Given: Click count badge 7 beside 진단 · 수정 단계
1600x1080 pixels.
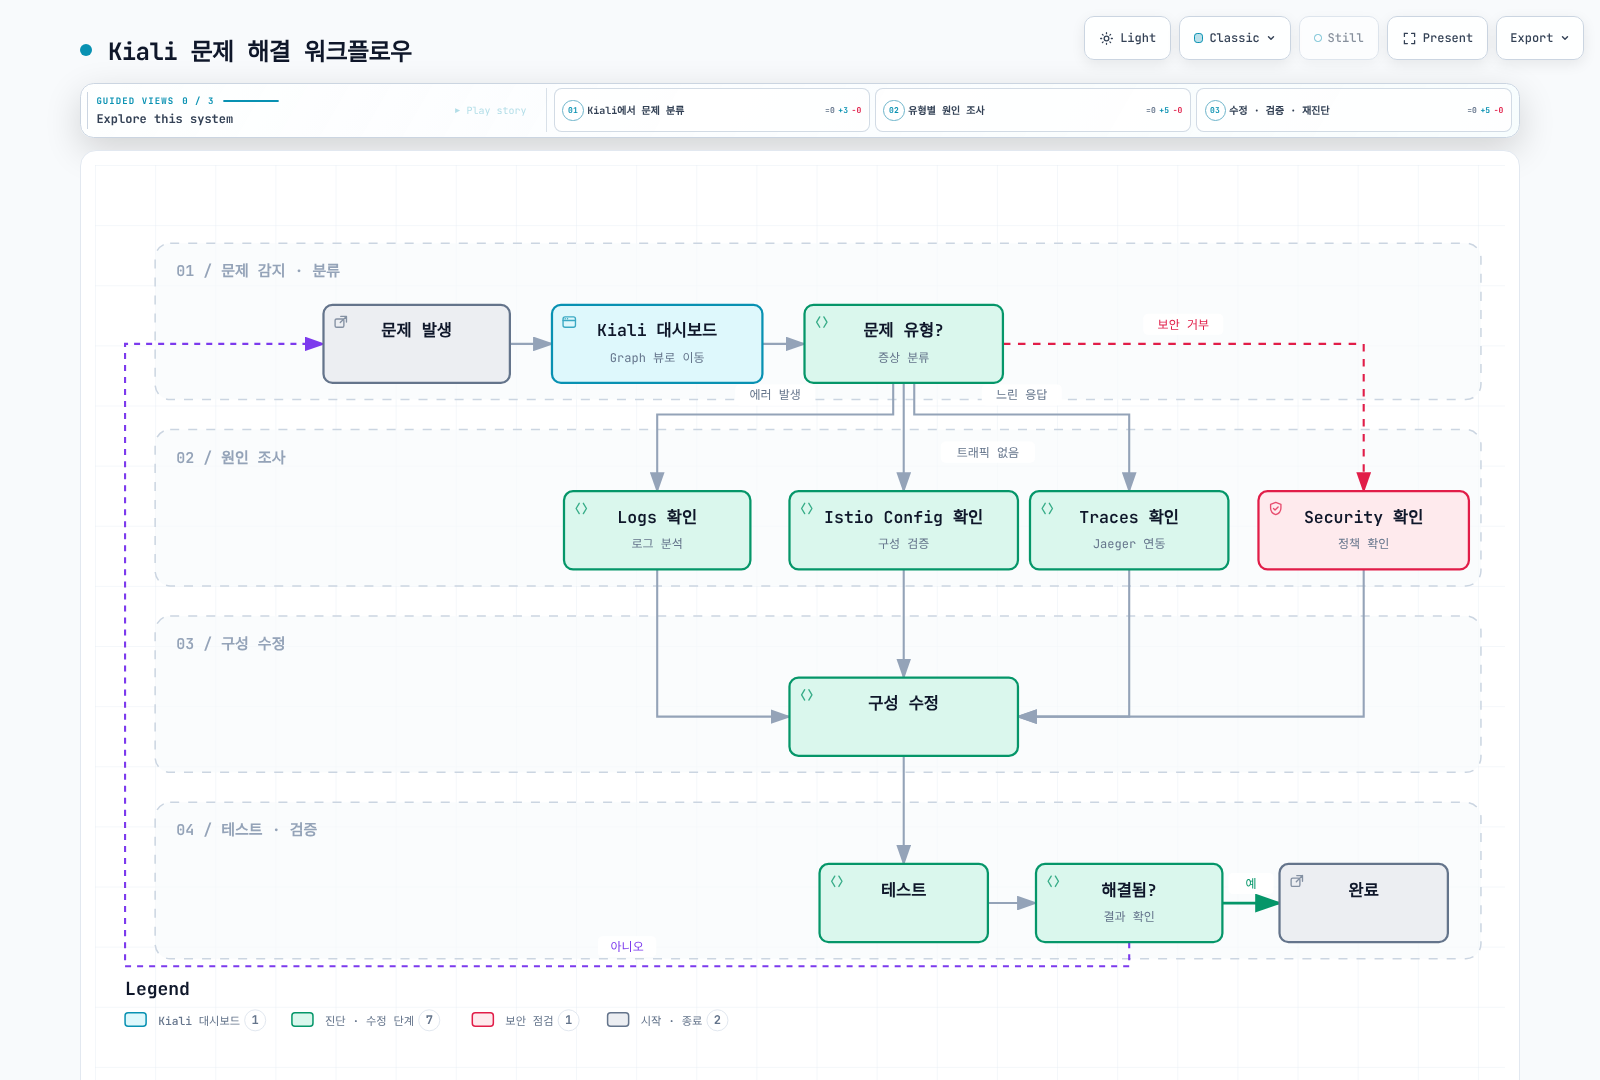Looking at the screenshot, I should coord(429,1020).
